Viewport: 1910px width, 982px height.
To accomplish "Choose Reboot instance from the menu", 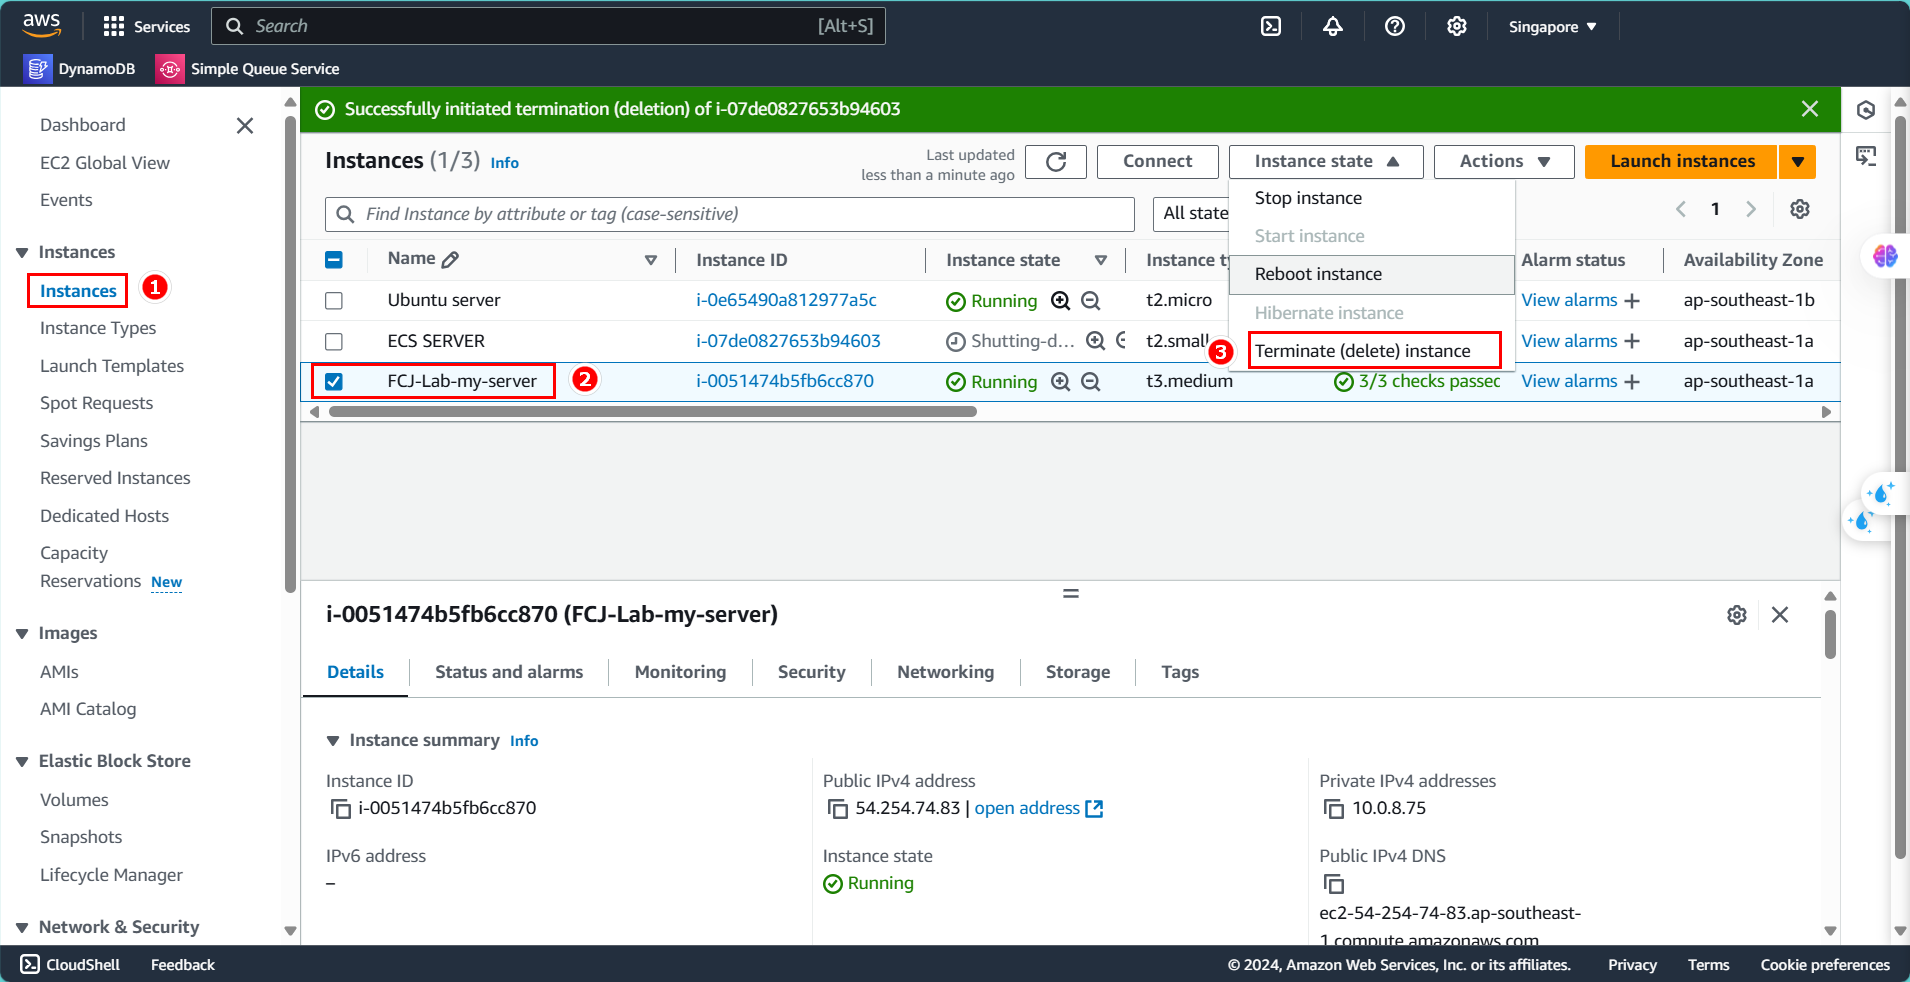I will [1371, 275].
